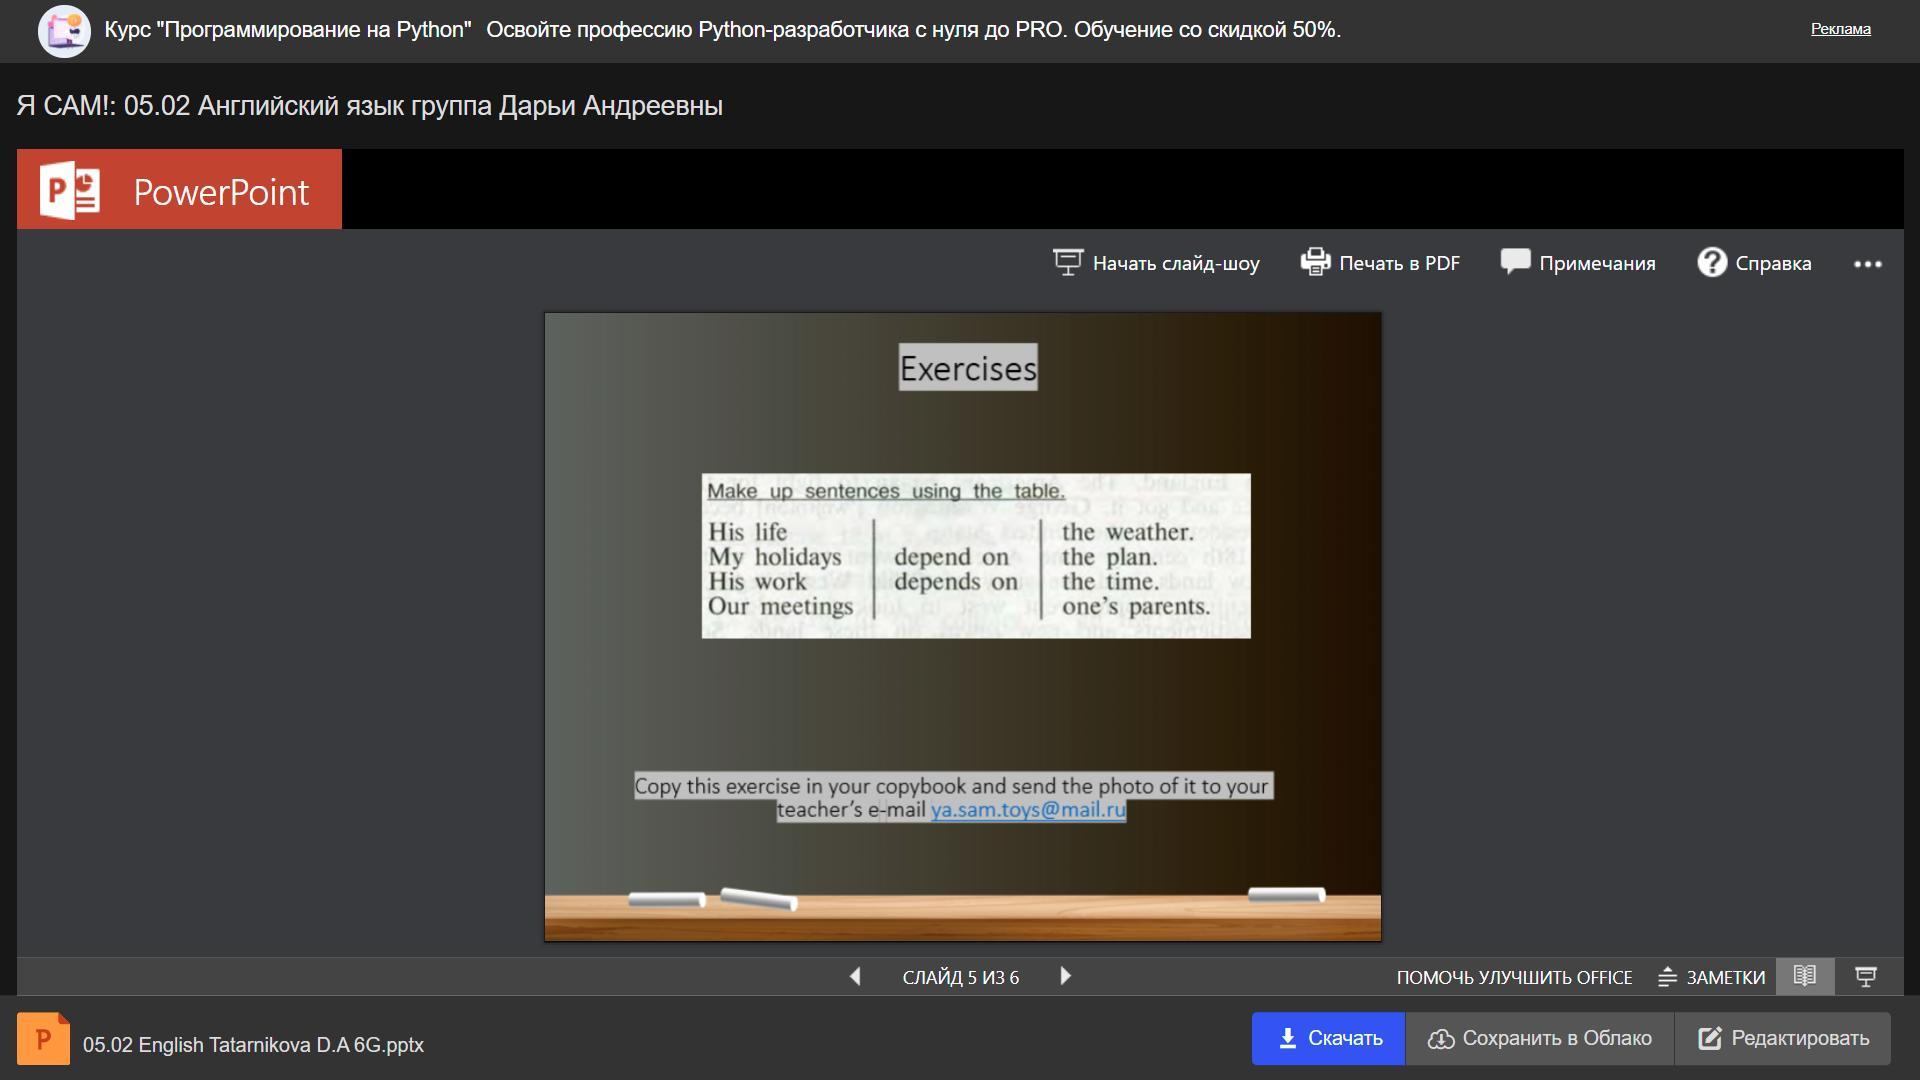The height and width of the screenshot is (1080, 1920).
Task: Advance to next slide arrow
Action: pos(1065,976)
